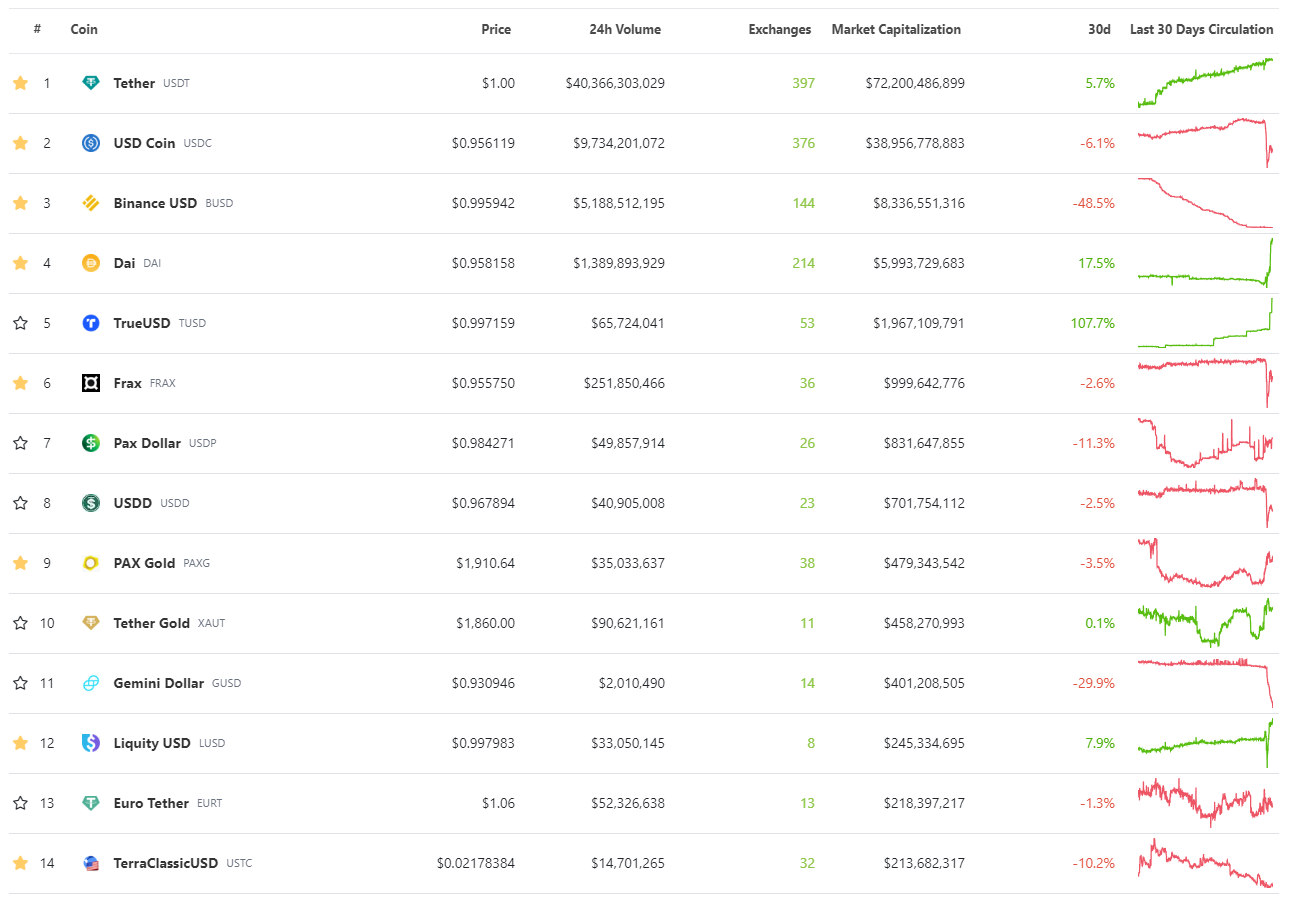Viewport: 1290px width, 897px height.
Task: Open the TerraClassicUSD name link
Action: point(166,863)
